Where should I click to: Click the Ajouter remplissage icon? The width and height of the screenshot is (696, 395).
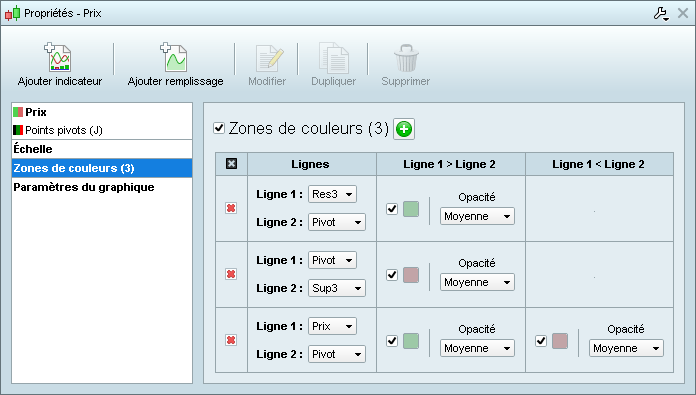(x=174, y=57)
